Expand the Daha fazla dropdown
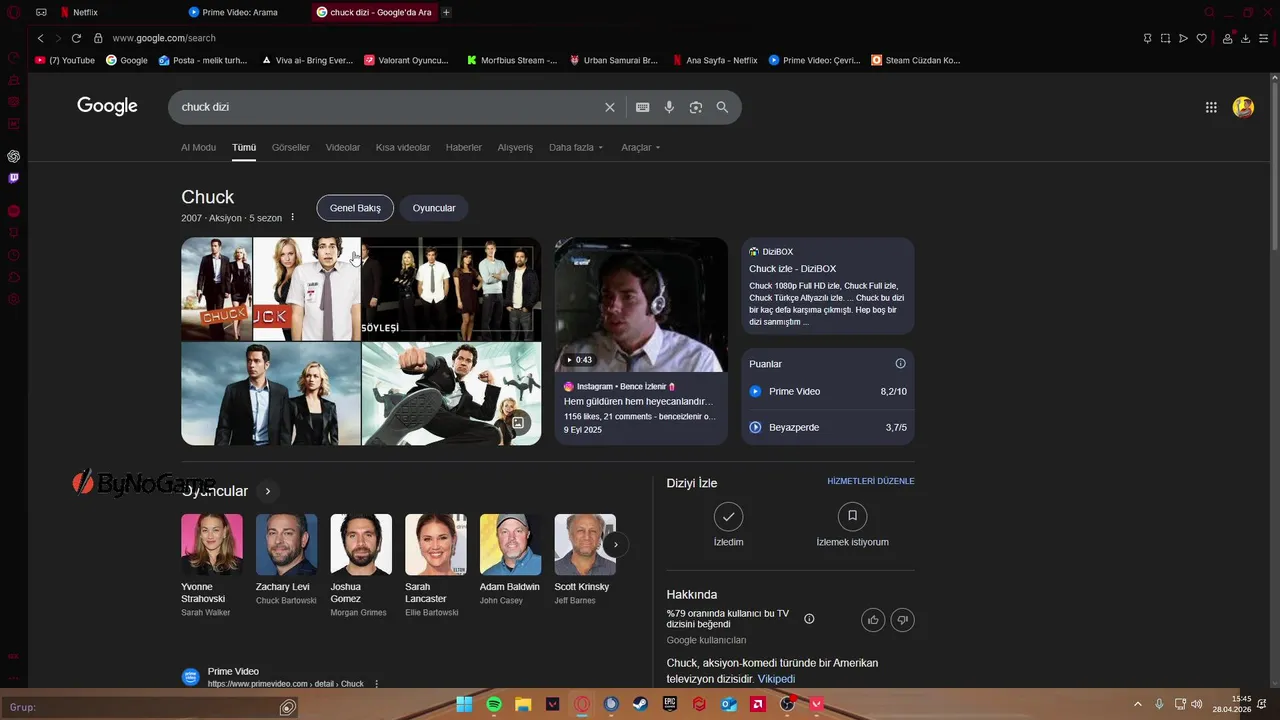 point(576,147)
